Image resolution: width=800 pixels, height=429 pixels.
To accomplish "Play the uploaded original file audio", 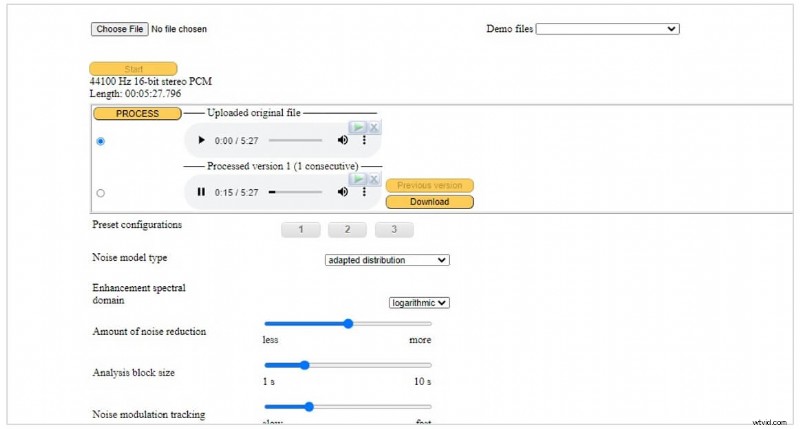I will [x=201, y=141].
